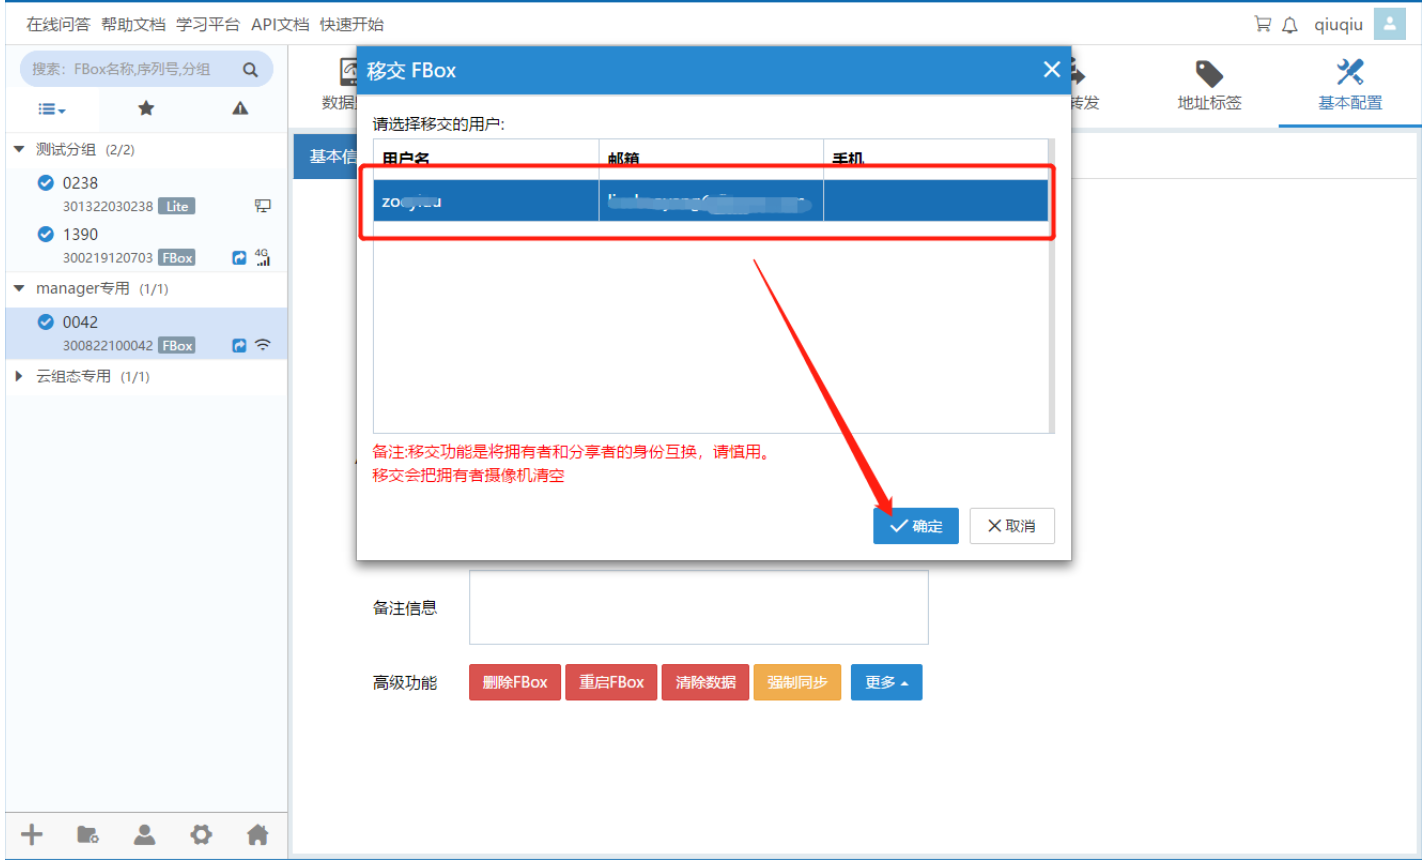Image resolution: width=1424 pixels, height=860 pixels.
Task: Click the 取消 button in dialog
Action: click(x=1011, y=526)
